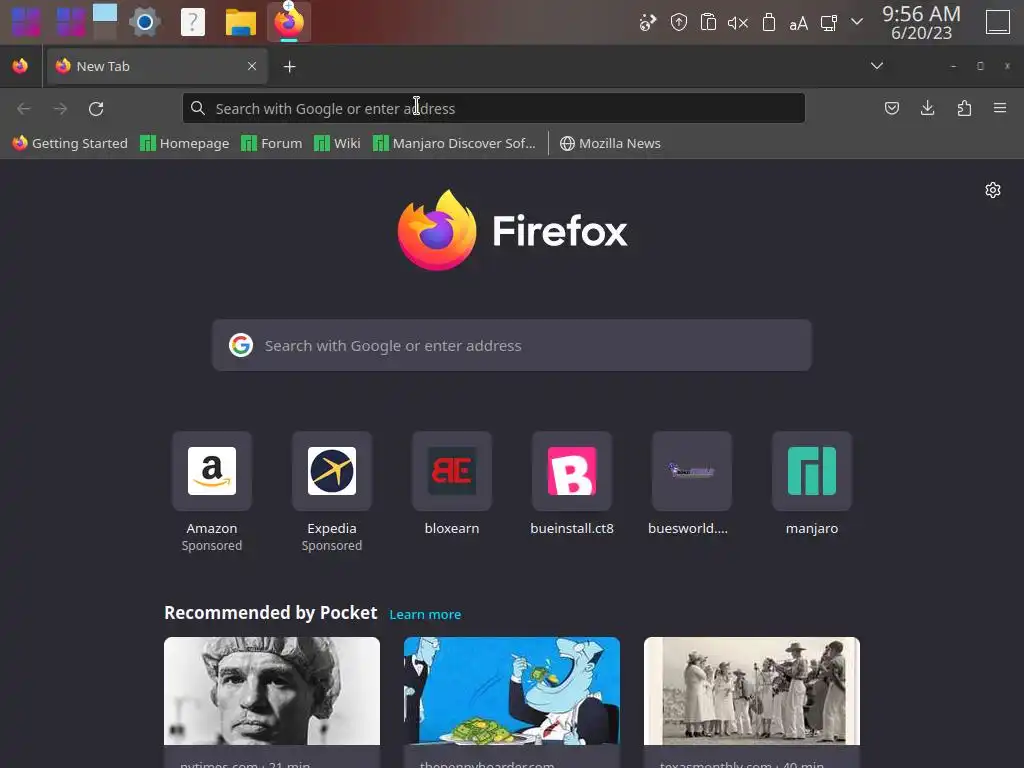1024x768 pixels.
Task: Open a new tab with plus
Action: point(289,67)
